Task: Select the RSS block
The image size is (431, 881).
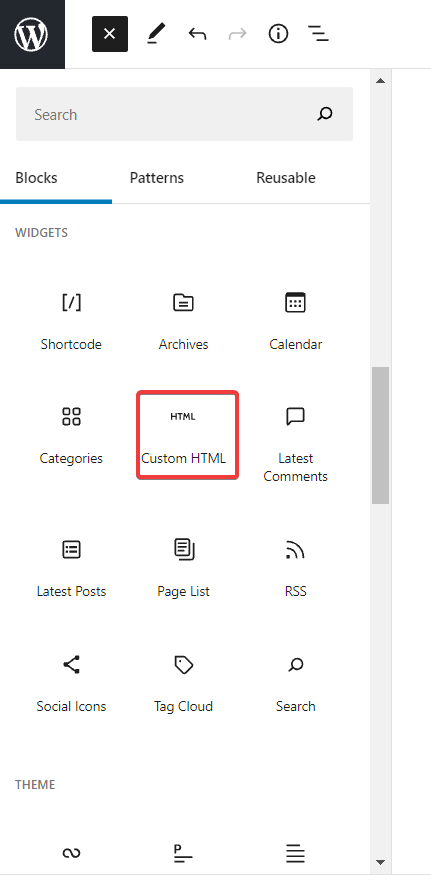Action: [x=296, y=568]
